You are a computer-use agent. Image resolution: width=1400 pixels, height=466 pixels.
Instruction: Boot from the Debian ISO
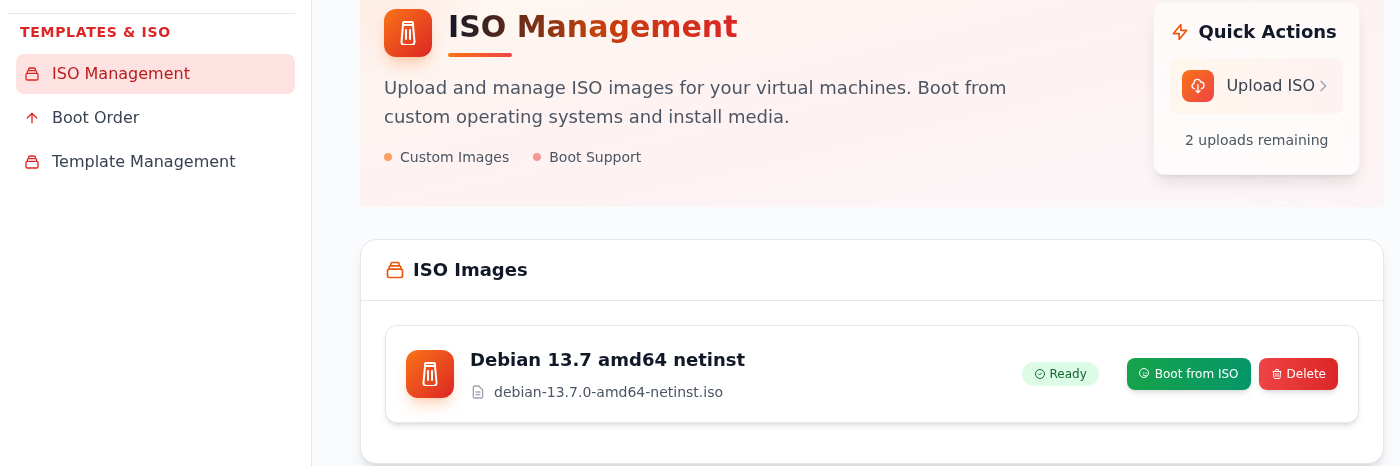pos(1189,374)
